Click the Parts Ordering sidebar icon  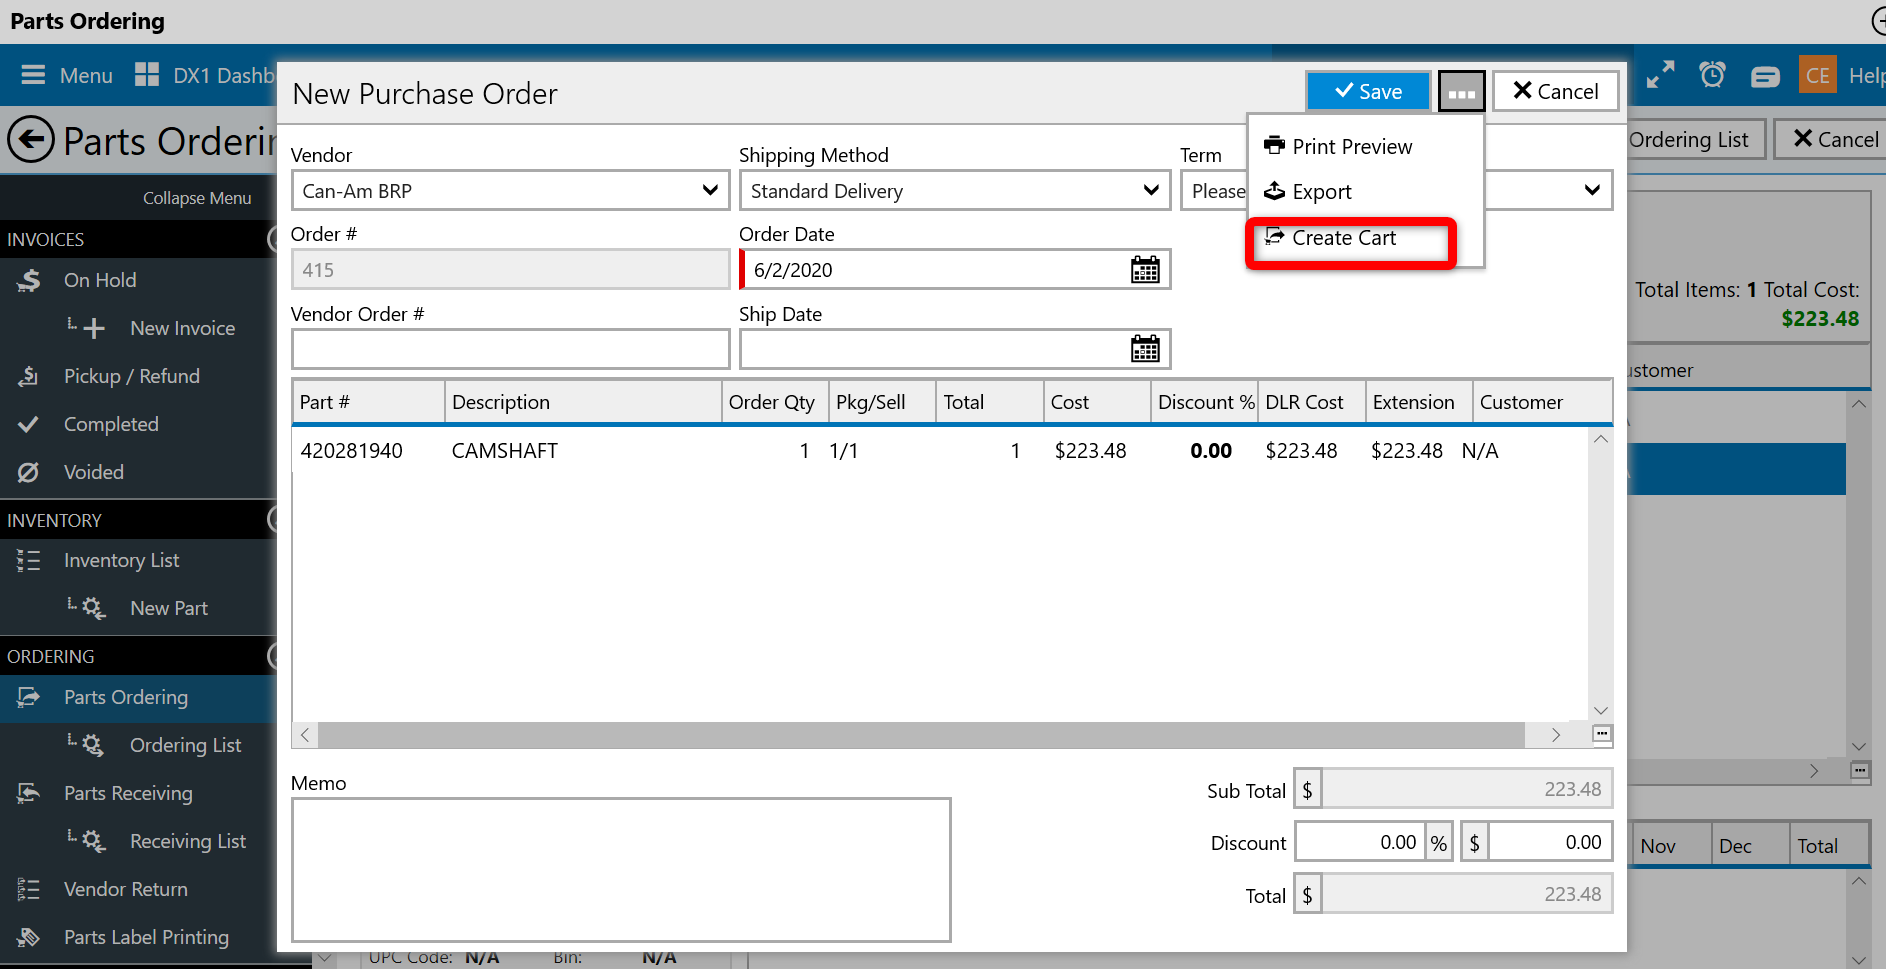[28, 697]
